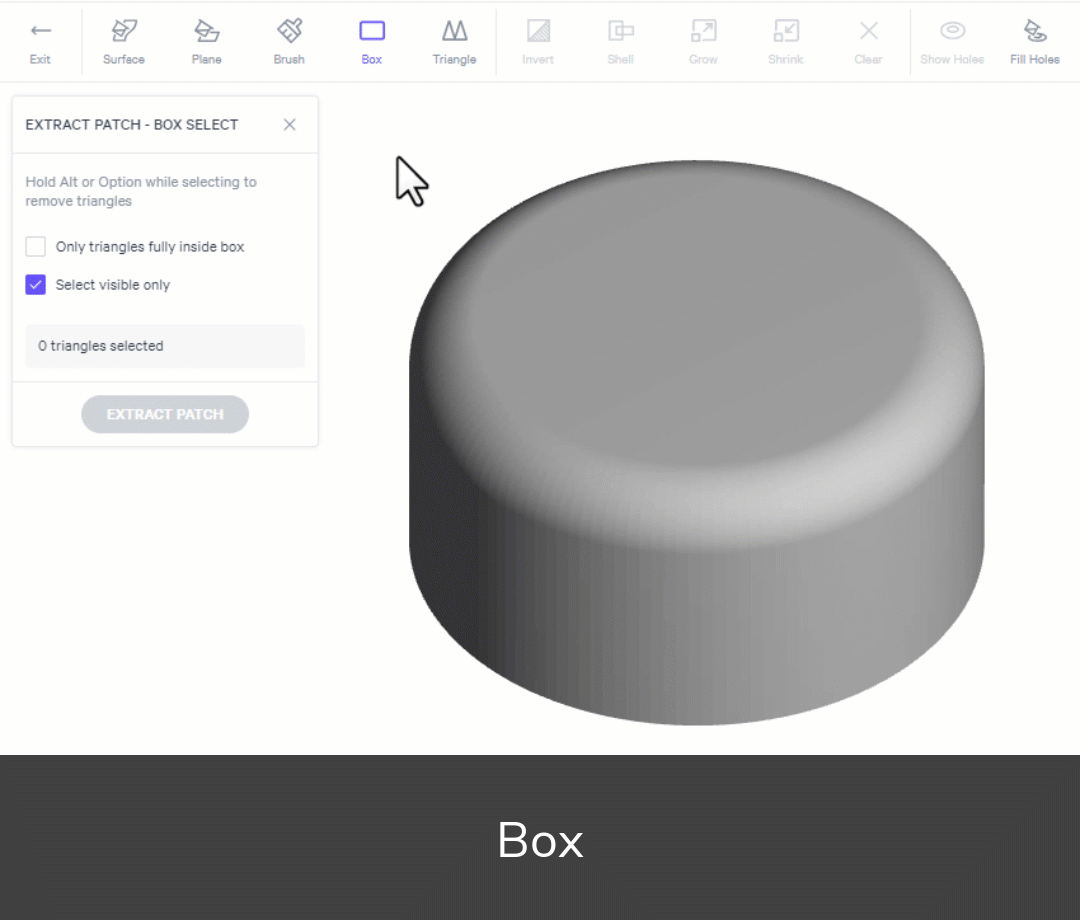Toggle Show Holes view

(x=953, y=43)
